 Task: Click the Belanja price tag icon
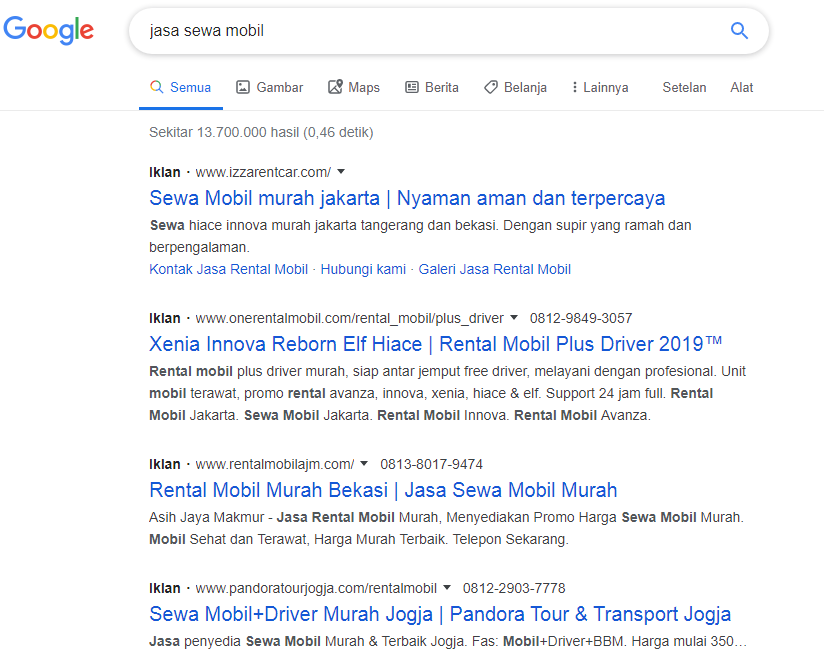point(491,87)
